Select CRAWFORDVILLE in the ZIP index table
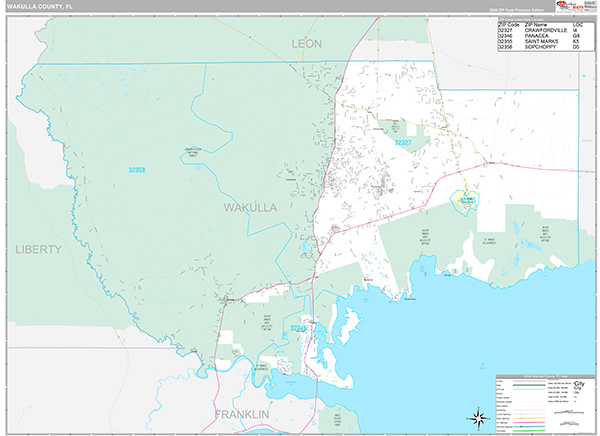 [546, 30]
